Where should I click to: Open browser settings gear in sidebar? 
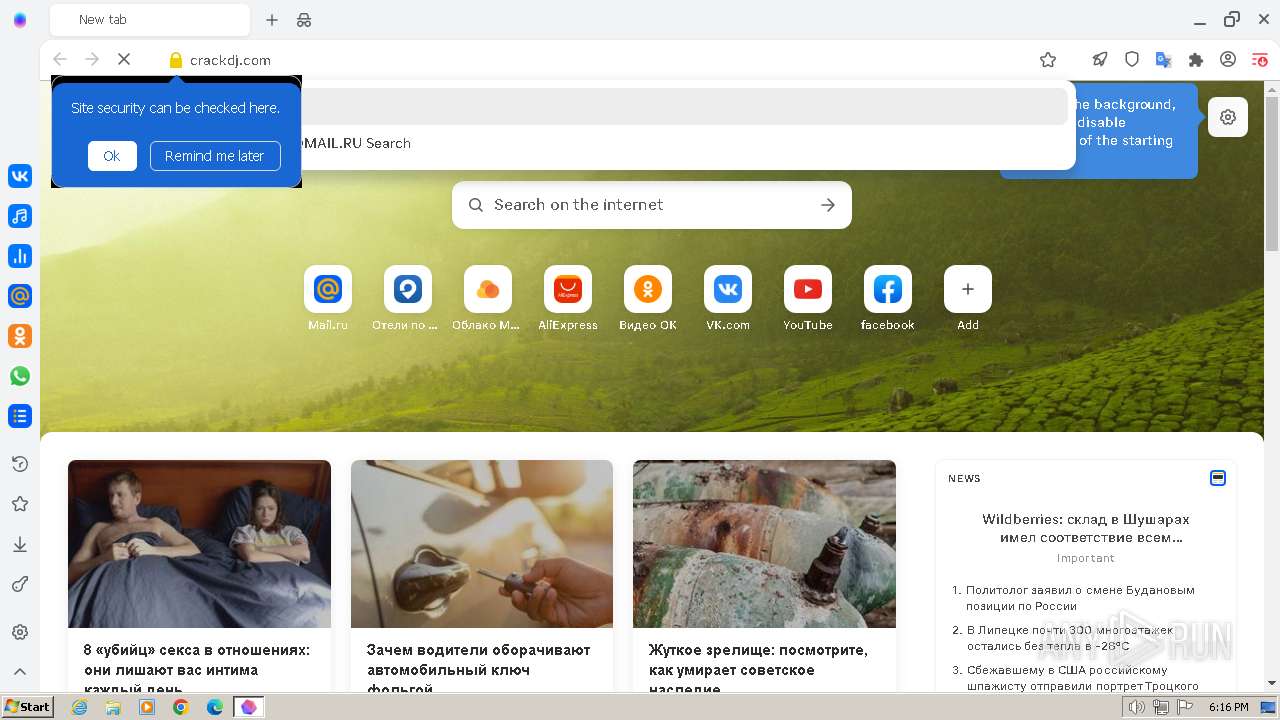point(20,632)
